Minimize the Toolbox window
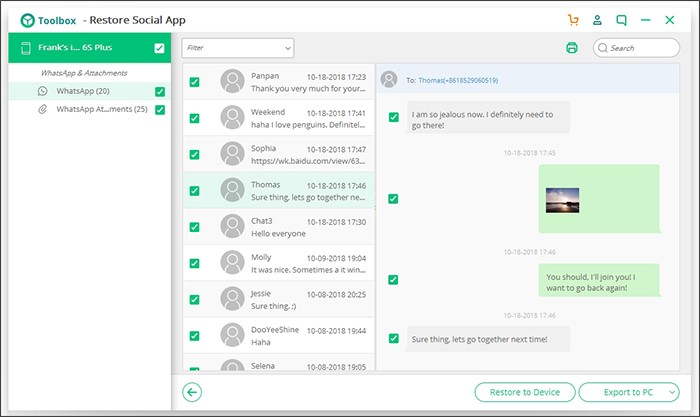Screen dimensions: 700x417 click(646, 20)
